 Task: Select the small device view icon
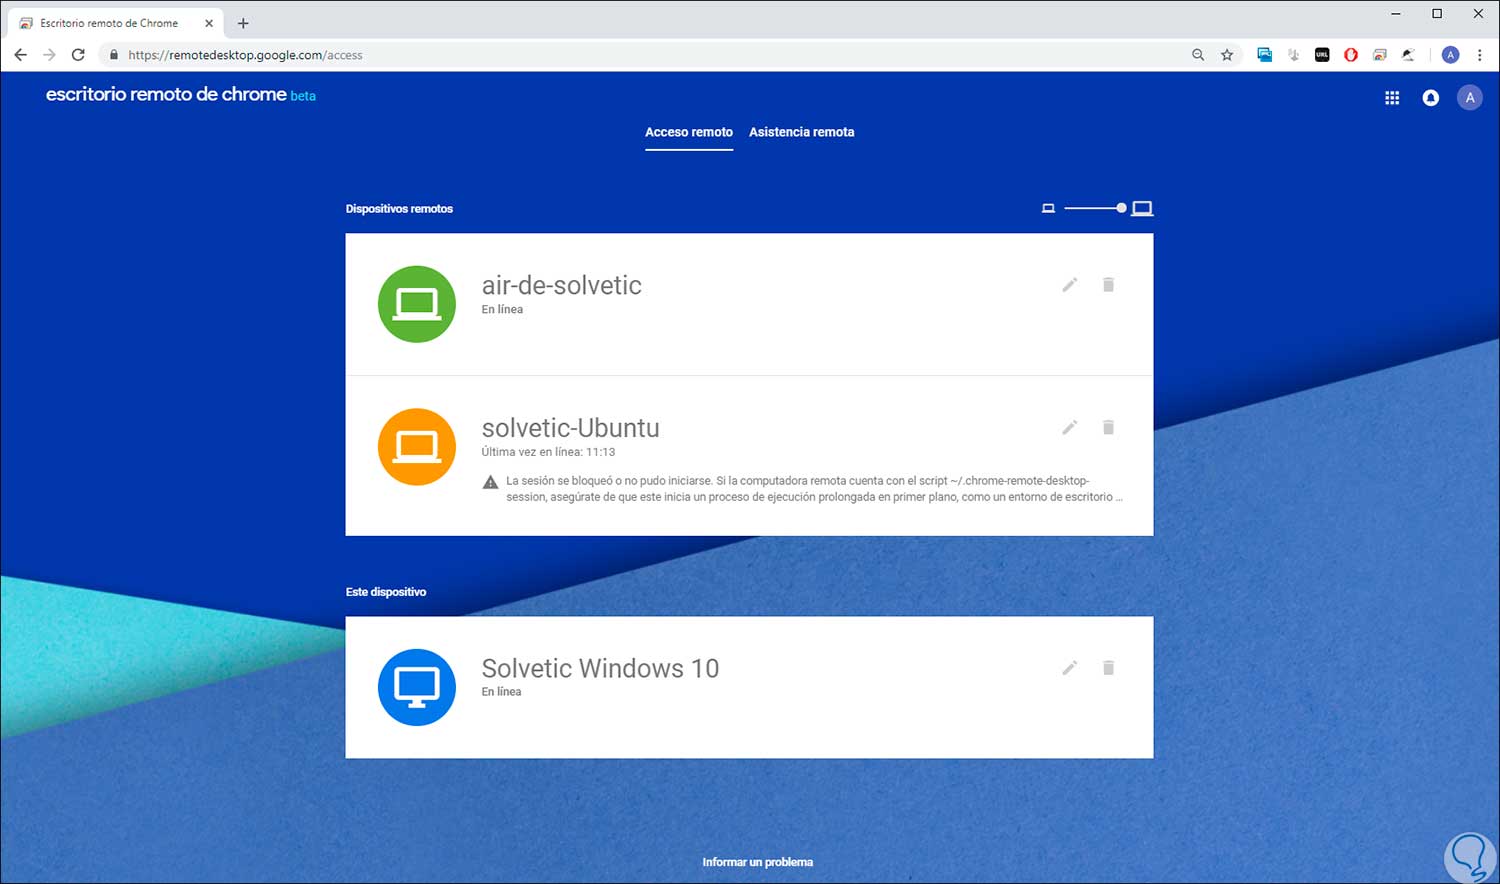[x=1048, y=208]
